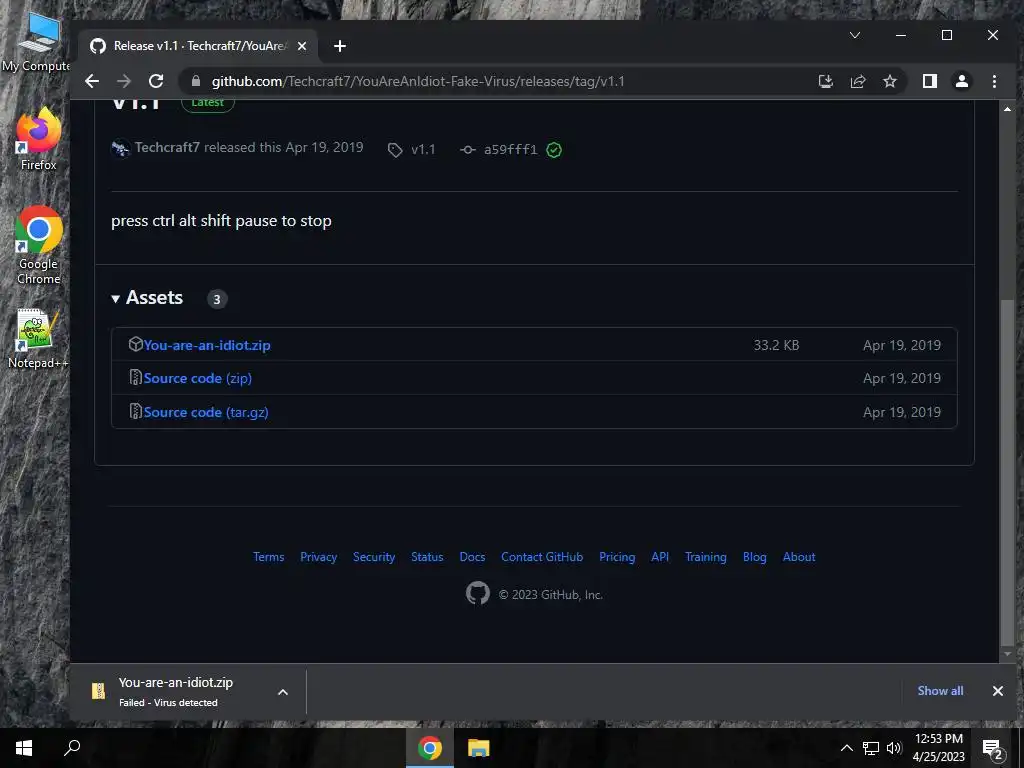Open the Chrome side panel
This screenshot has width=1024, height=768.
930,81
